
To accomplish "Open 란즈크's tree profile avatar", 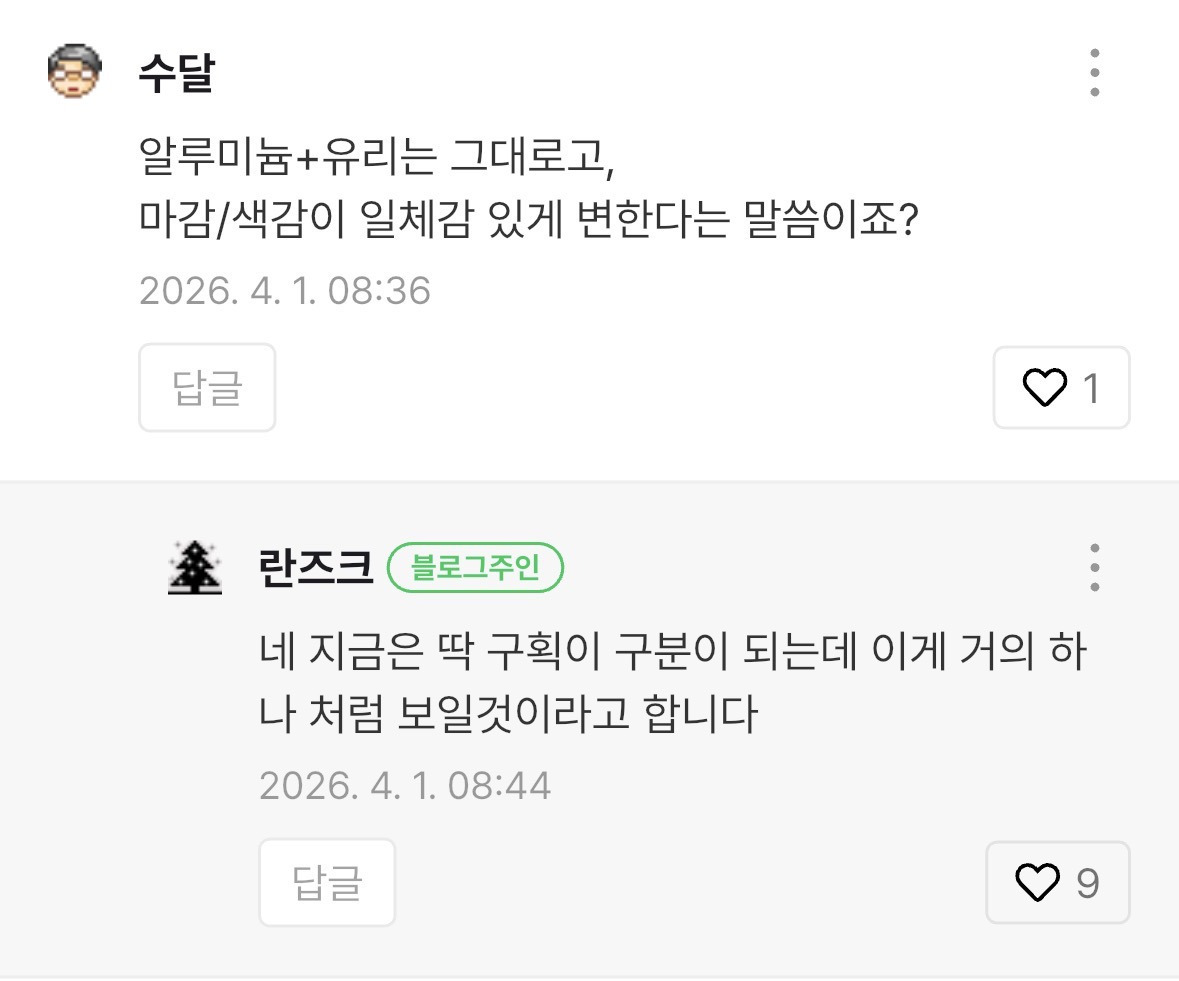I will pyautogui.click(x=195, y=568).
